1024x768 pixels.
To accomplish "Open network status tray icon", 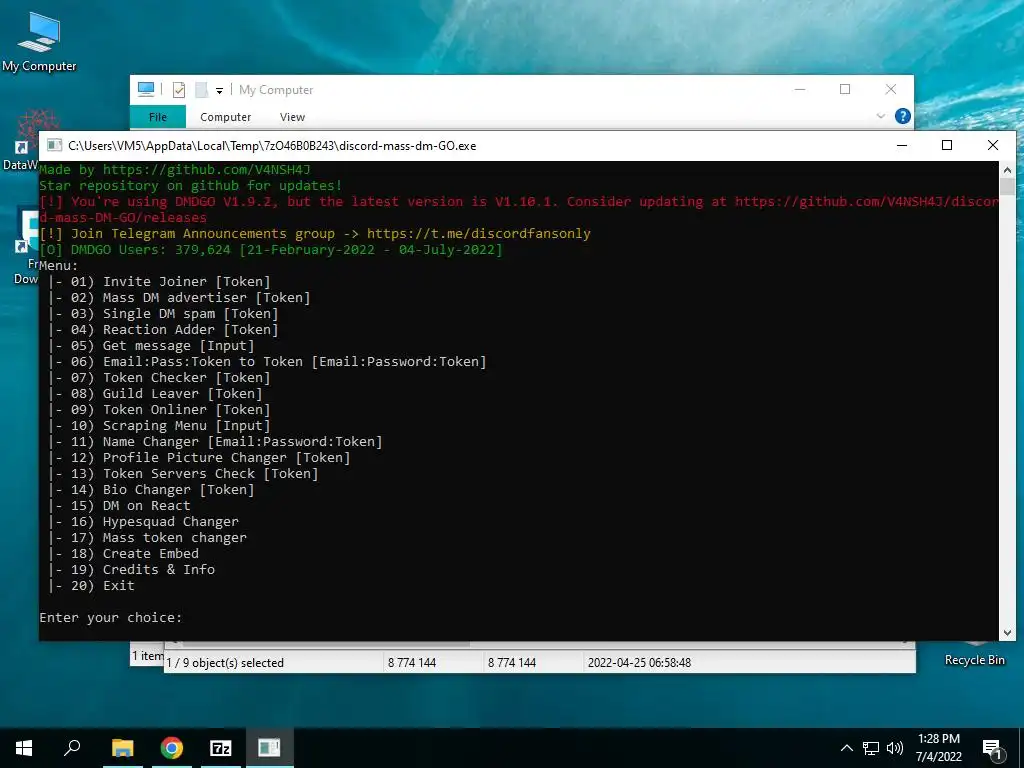I will point(871,748).
